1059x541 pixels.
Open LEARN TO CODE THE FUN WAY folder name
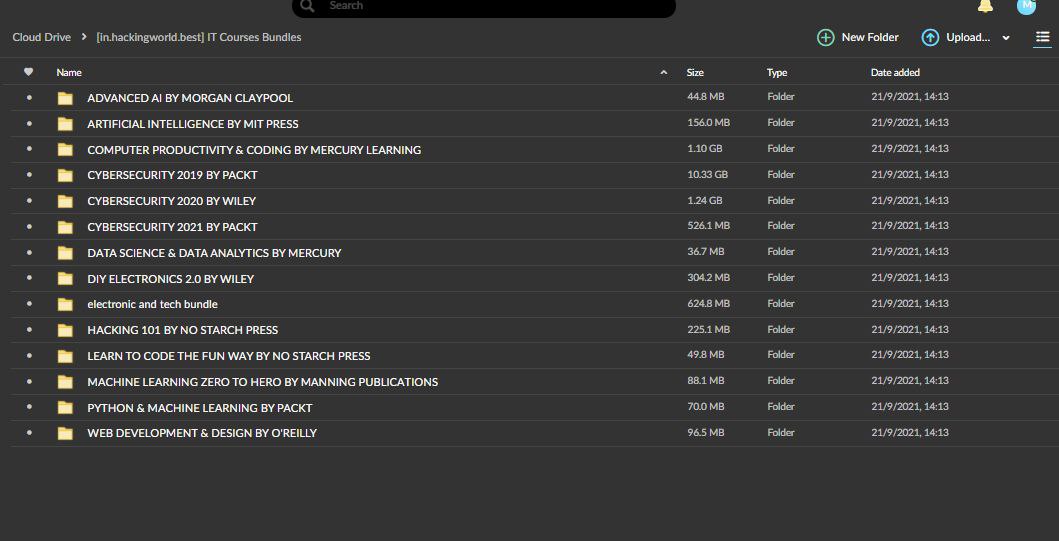(x=229, y=356)
